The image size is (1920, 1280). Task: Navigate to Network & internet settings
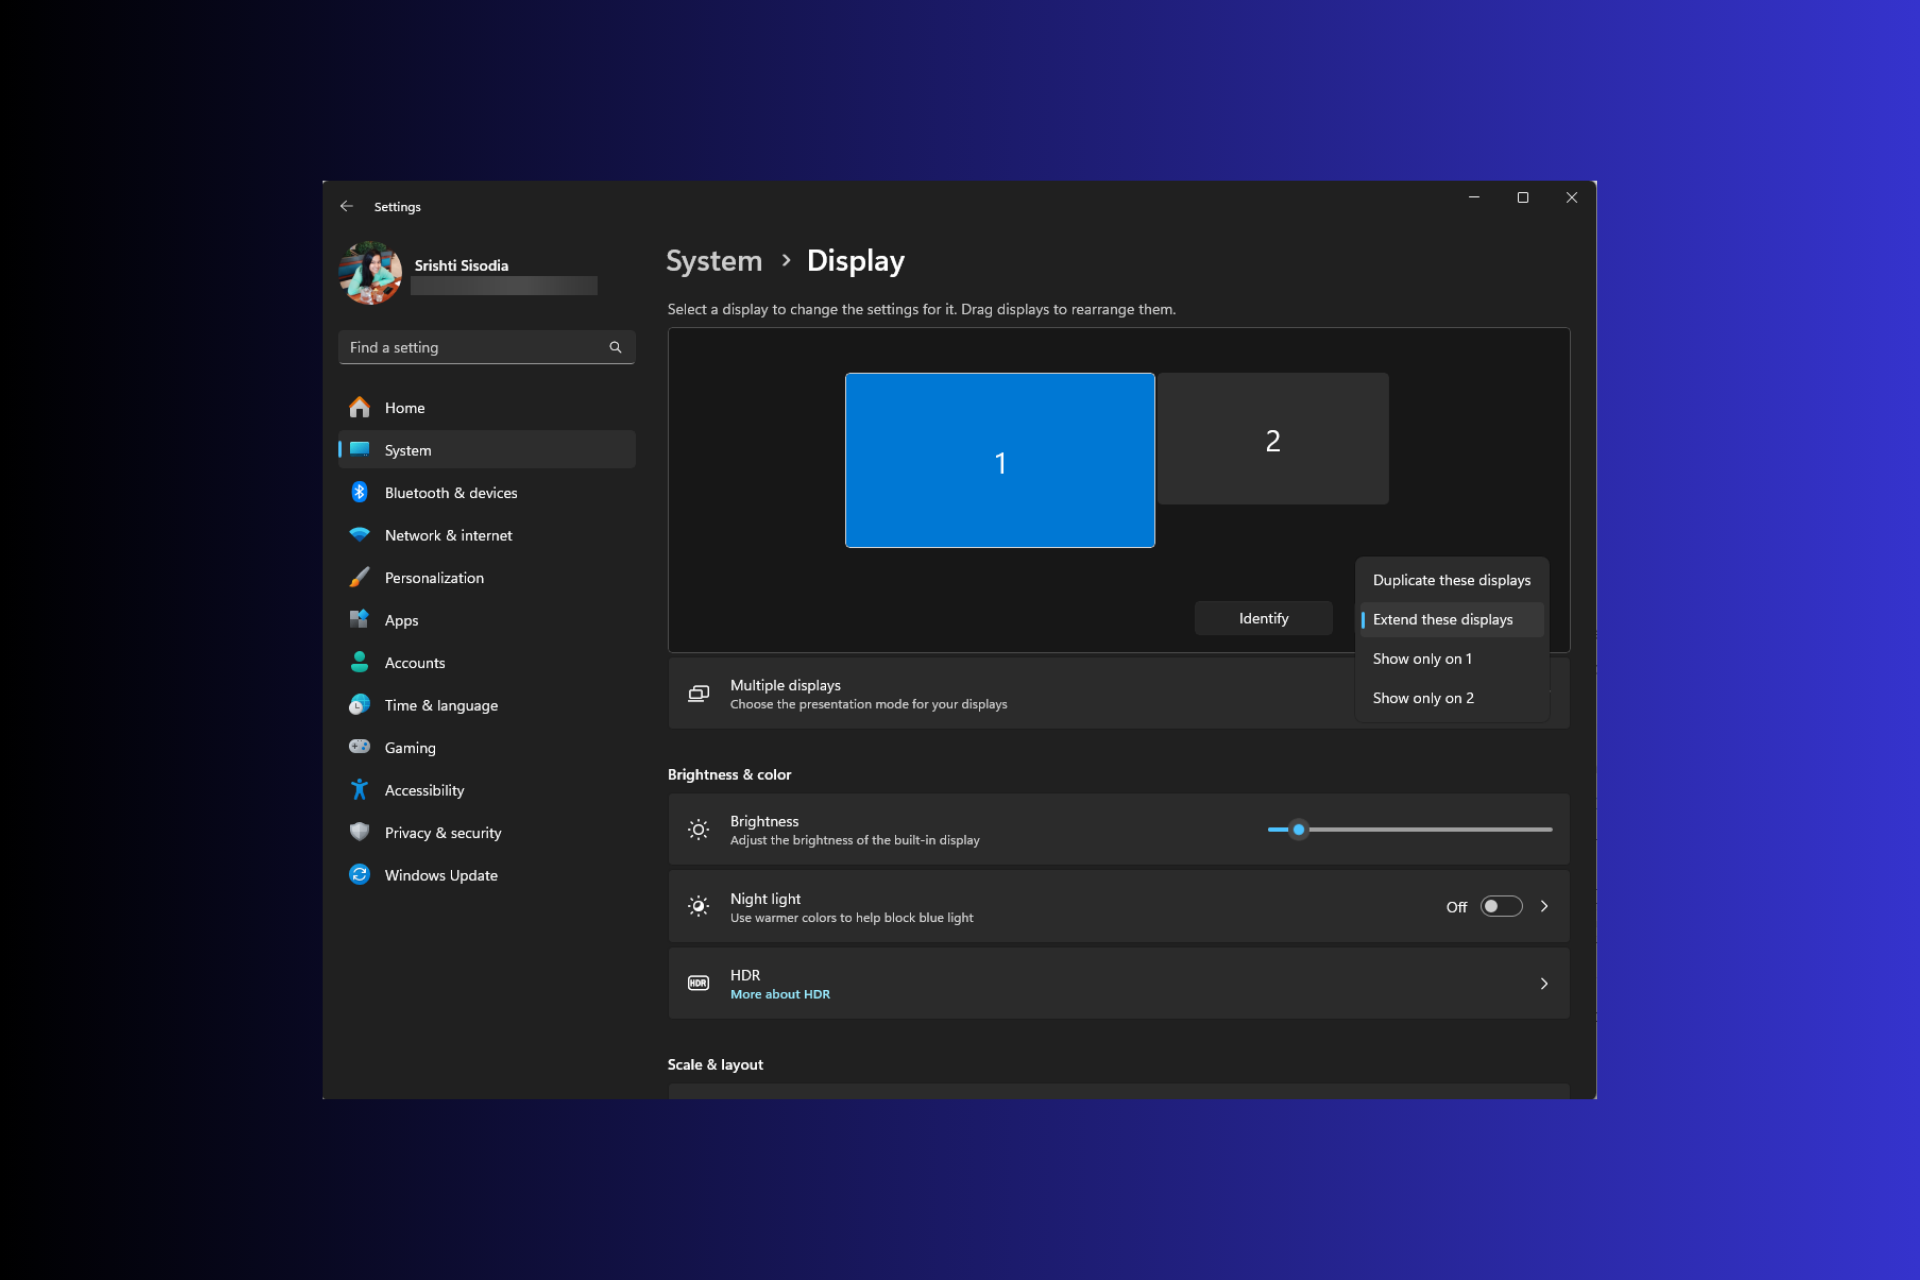pyautogui.click(x=447, y=534)
